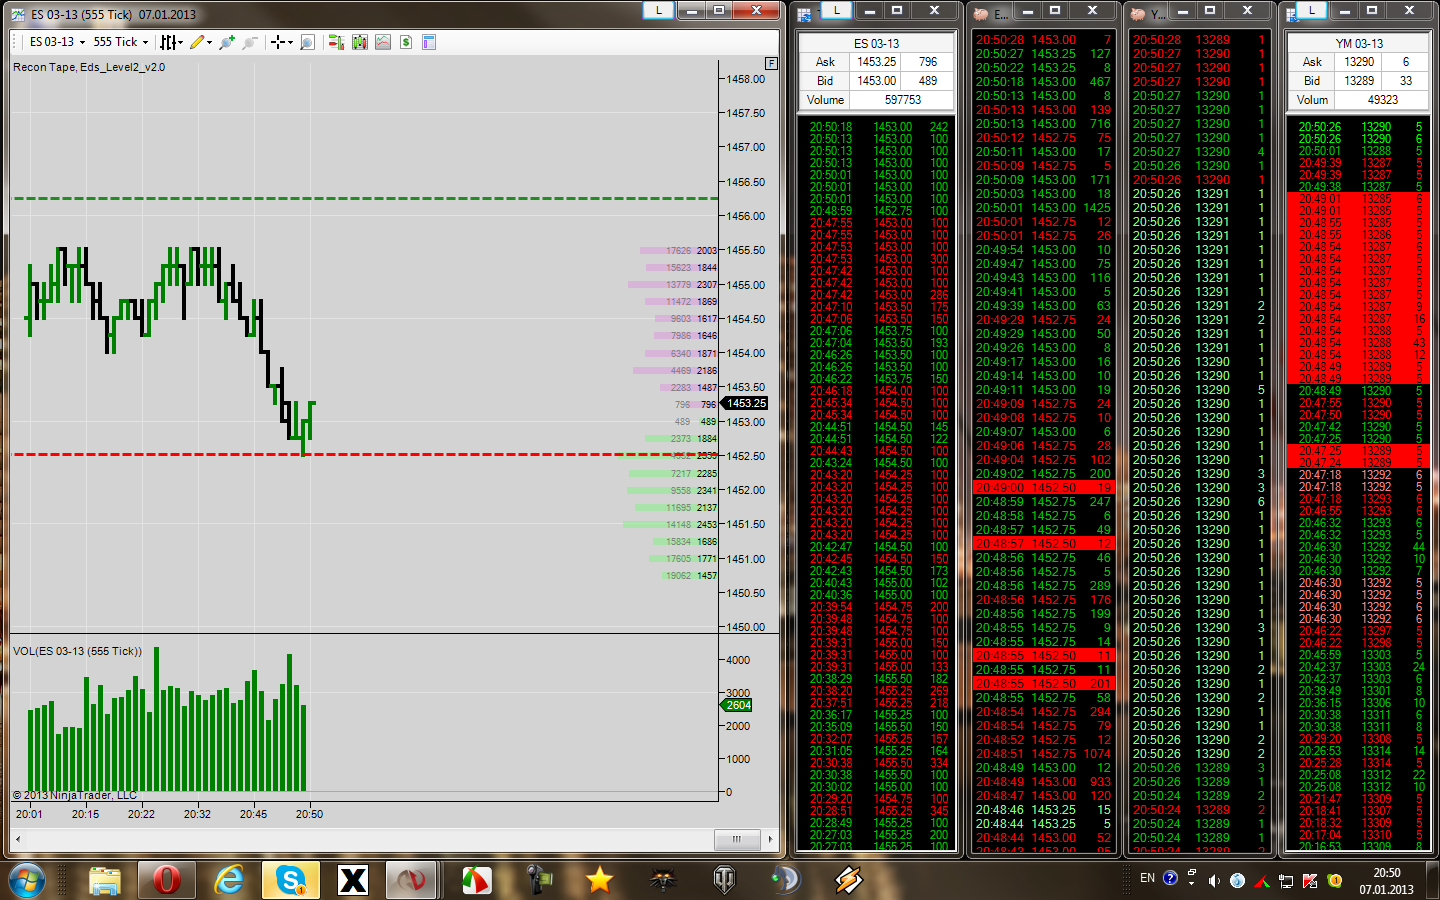Click the zoom in magnifier with plus
This screenshot has width=1440, height=900.
click(x=227, y=42)
